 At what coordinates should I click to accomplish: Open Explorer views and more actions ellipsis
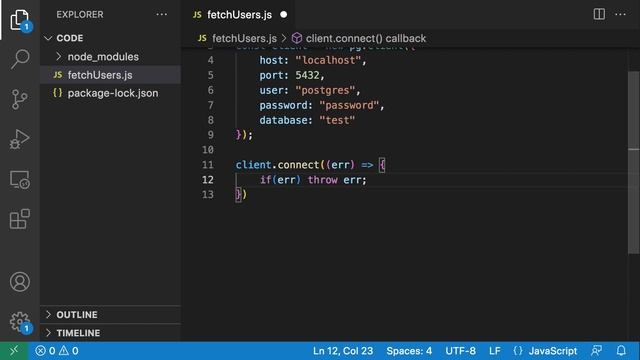click(x=162, y=14)
